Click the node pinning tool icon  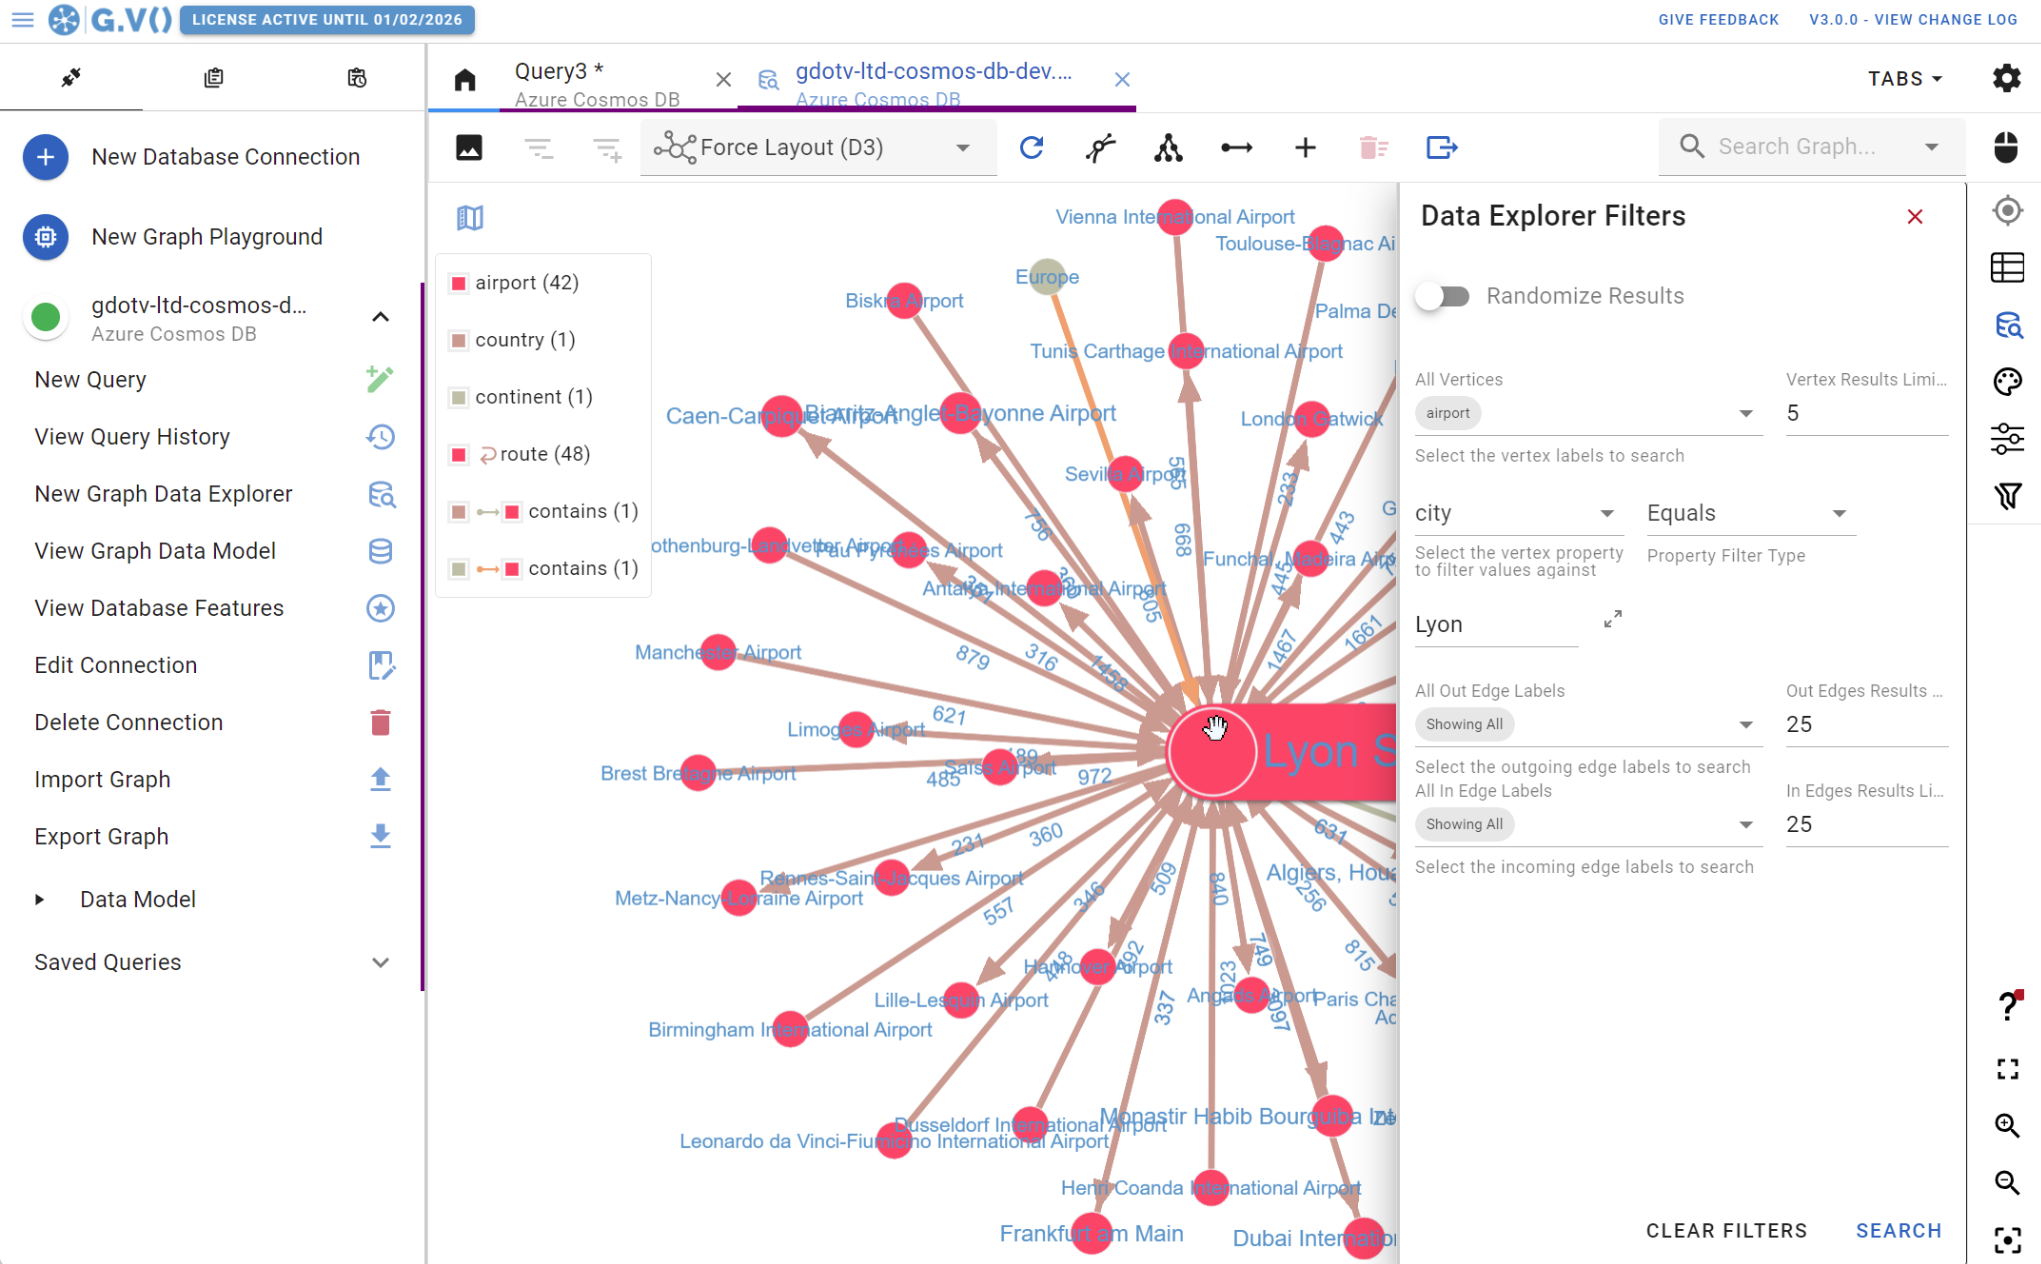[1102, 146]
